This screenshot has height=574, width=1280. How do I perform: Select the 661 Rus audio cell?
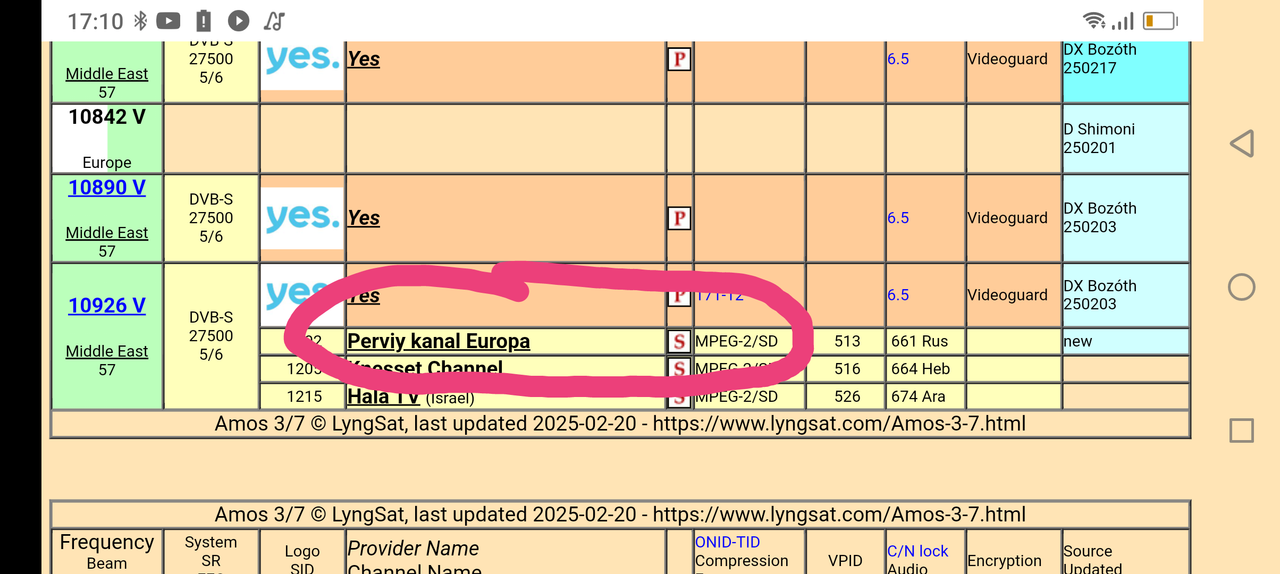pos(925,341)
